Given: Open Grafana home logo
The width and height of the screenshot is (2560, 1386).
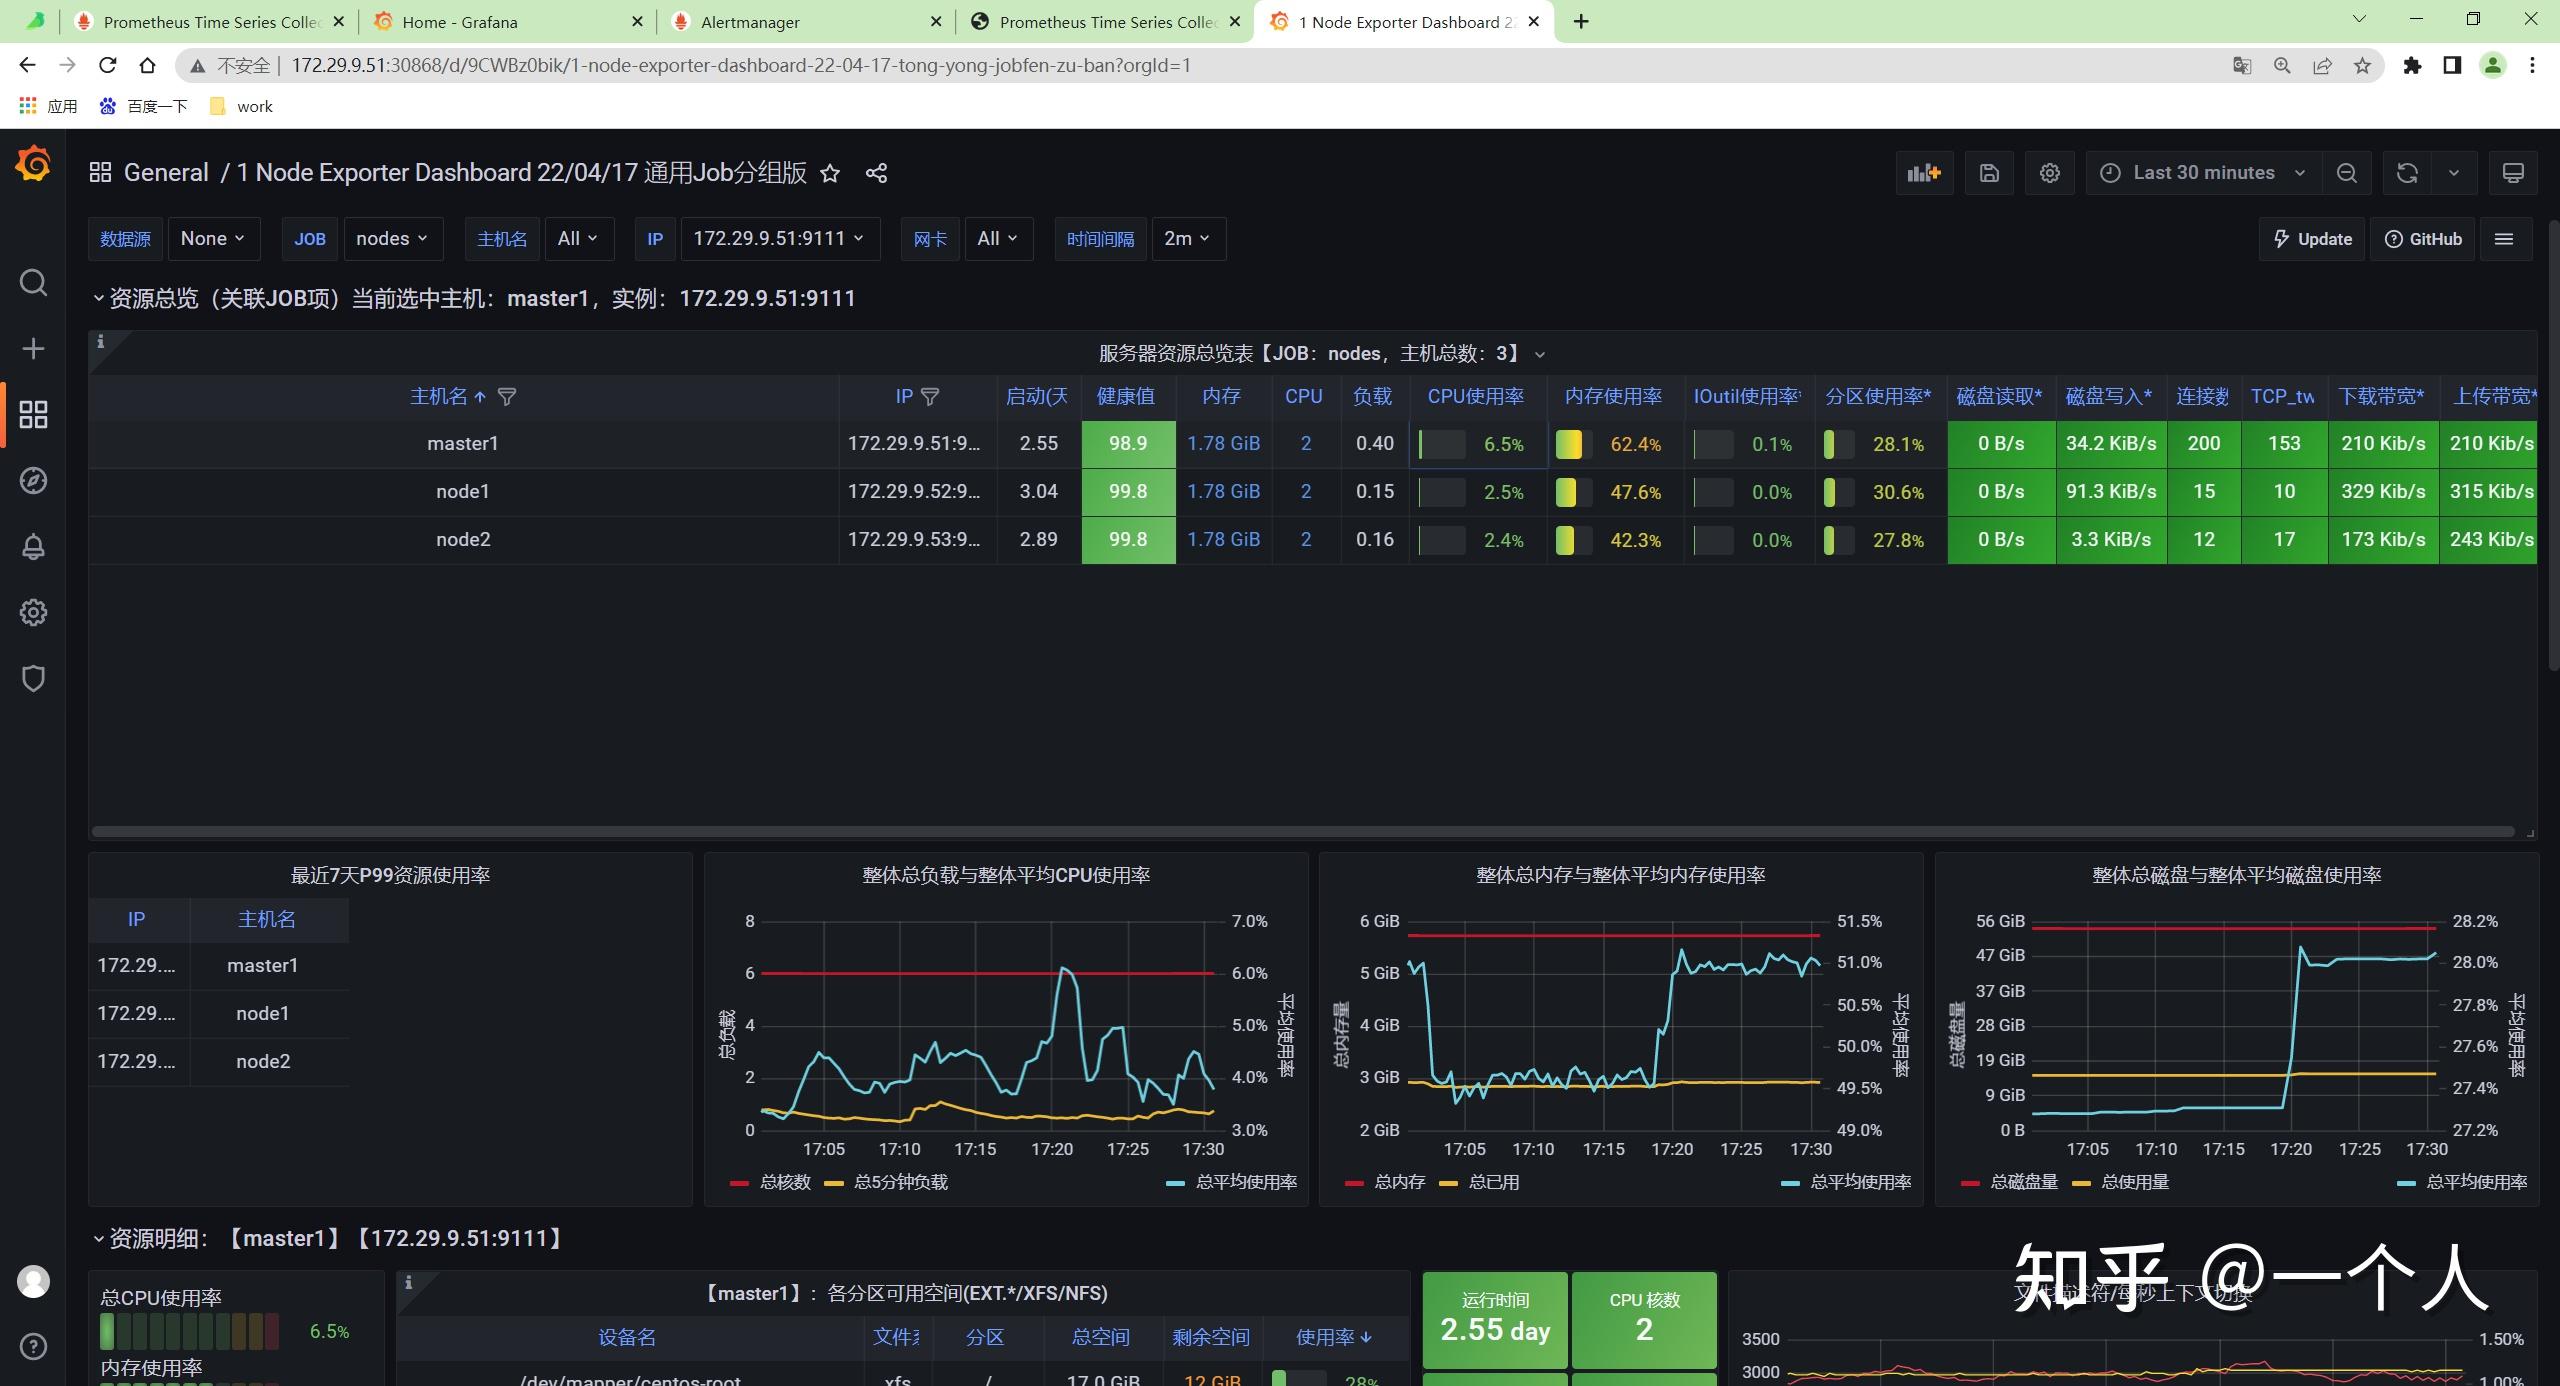Looking at the screenshot, I should point(33,164).
